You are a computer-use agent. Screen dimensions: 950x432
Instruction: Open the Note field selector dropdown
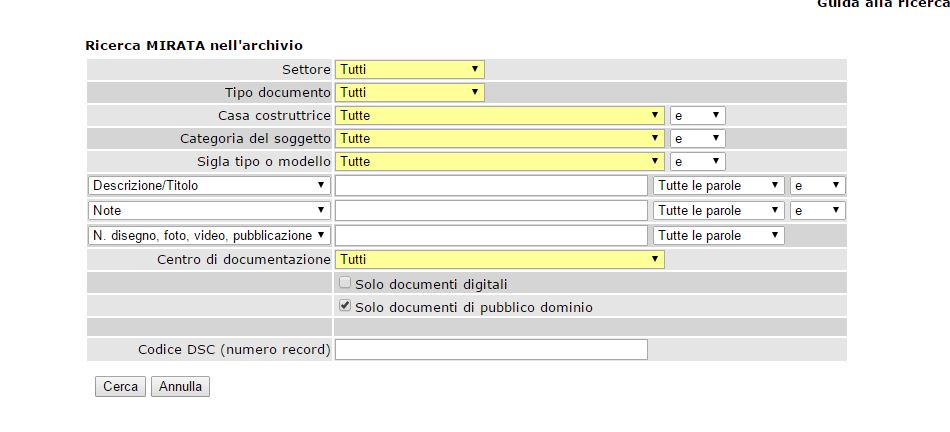[210, 211]
